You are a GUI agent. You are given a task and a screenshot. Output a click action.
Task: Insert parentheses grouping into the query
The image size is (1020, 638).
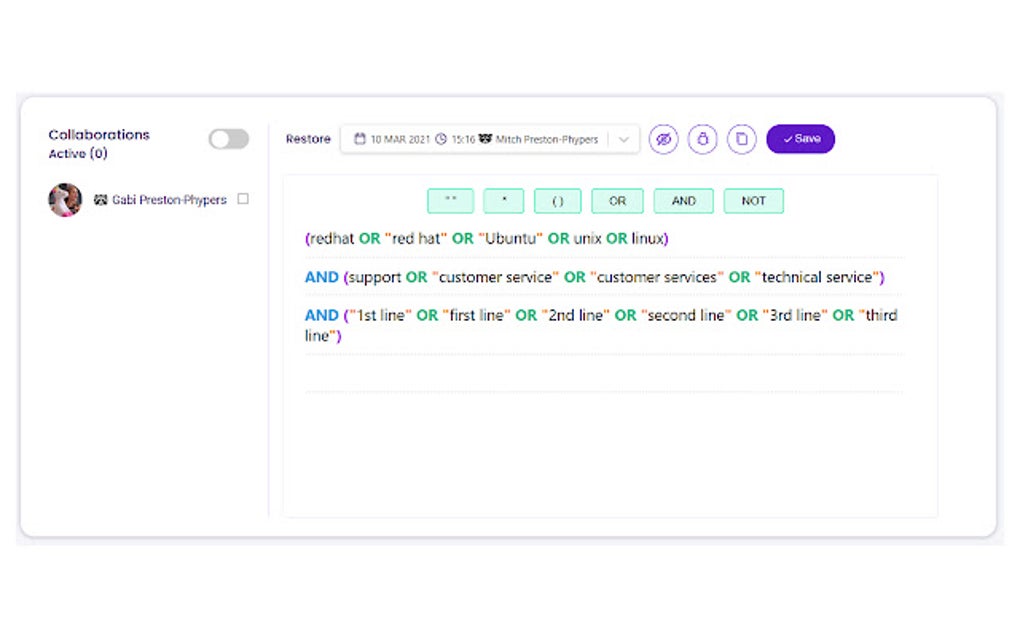[x=558, y=201]
